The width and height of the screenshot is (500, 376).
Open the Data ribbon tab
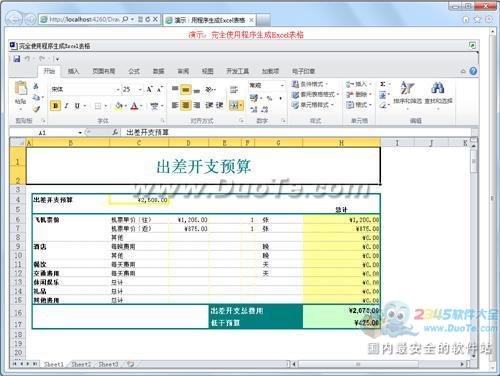tap(158, 71)
